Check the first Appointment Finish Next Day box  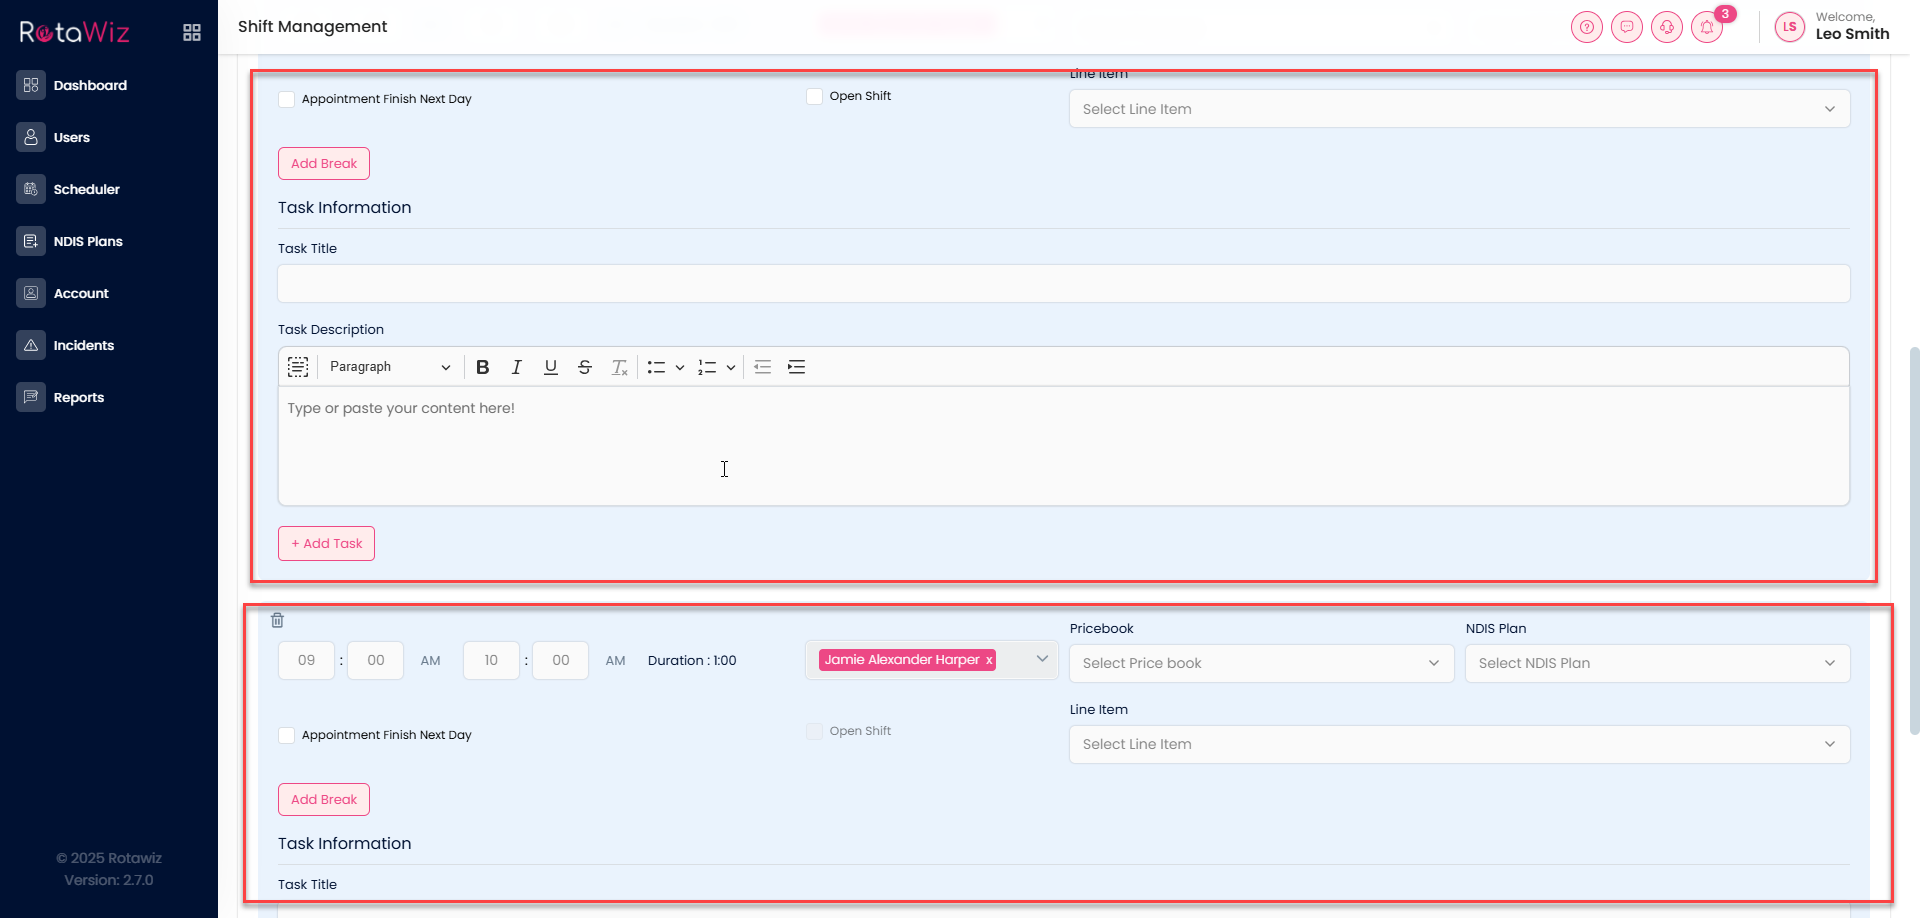click(287, 99)
